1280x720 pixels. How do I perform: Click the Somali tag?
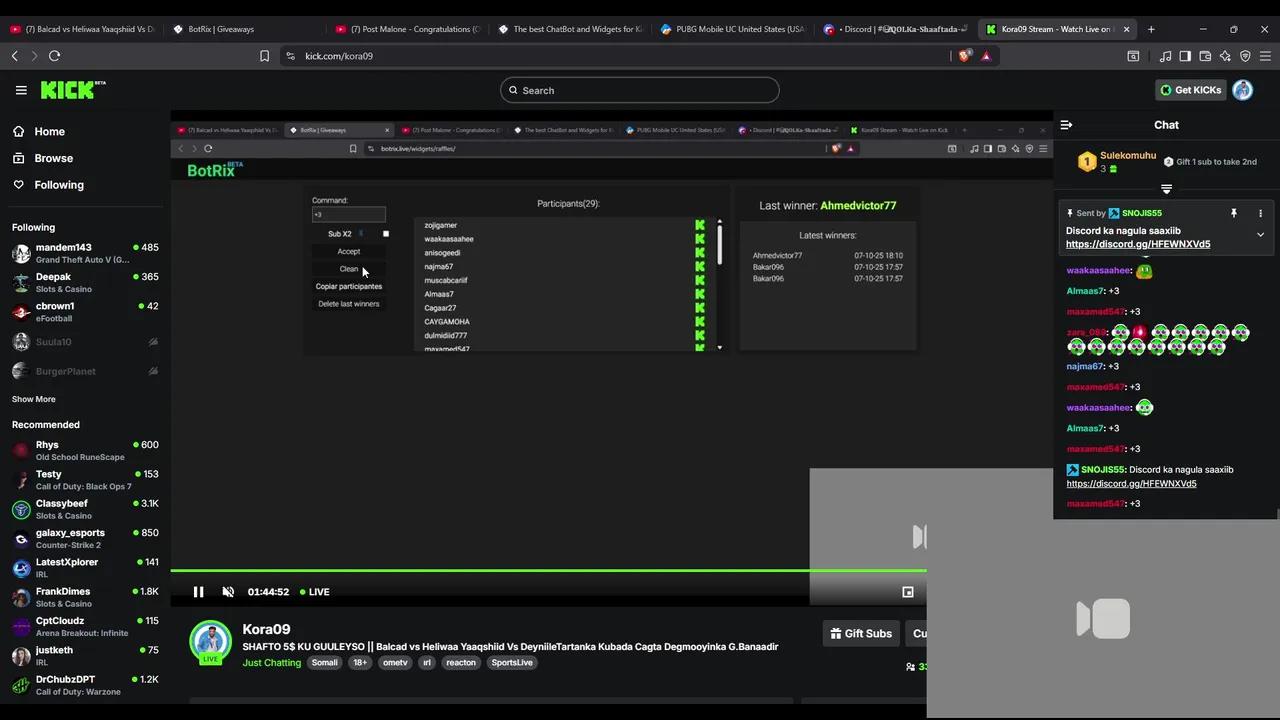324,662
